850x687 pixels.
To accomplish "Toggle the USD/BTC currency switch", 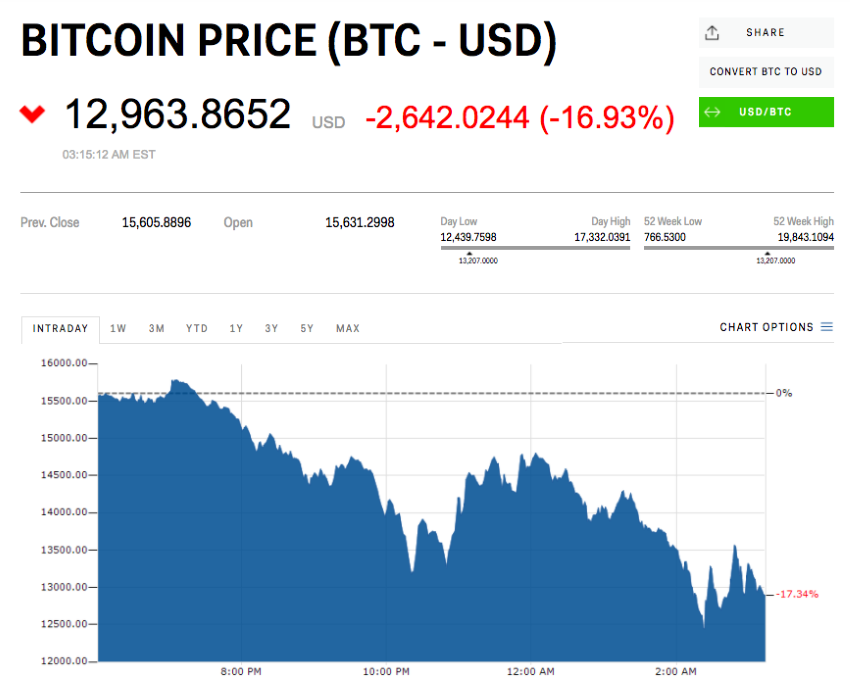I will pyautogui.click(x=767, y=112).
